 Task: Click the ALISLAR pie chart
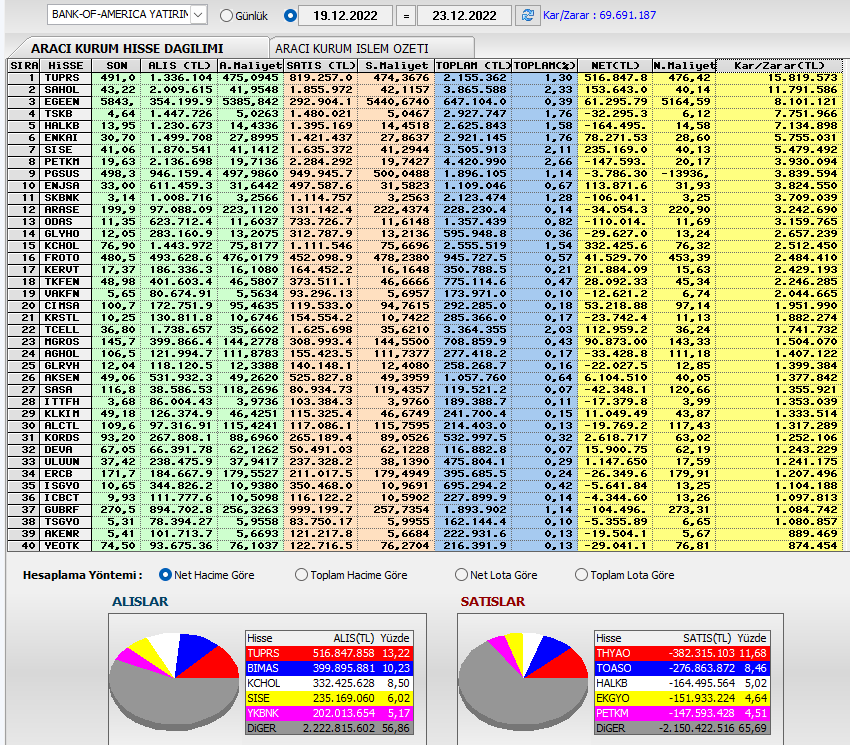pyautogui.click(x=175, y=681)
